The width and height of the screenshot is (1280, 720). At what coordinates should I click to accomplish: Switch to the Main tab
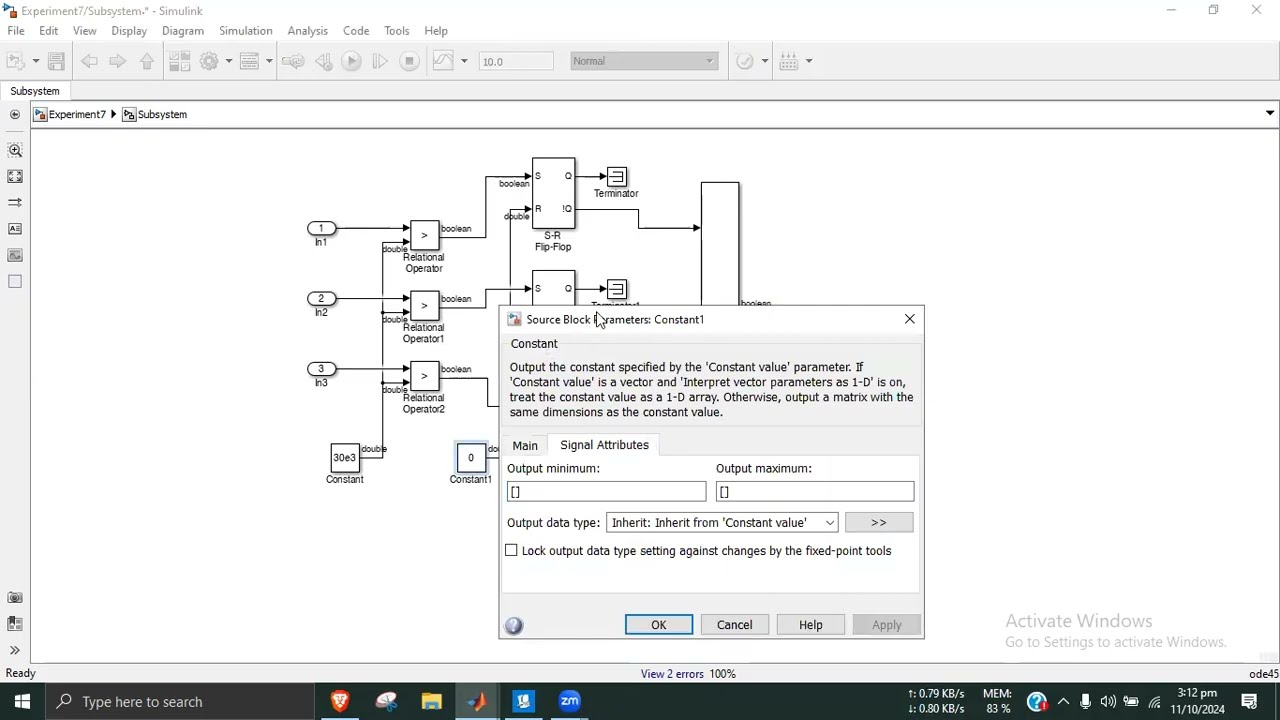coord(525,446)
